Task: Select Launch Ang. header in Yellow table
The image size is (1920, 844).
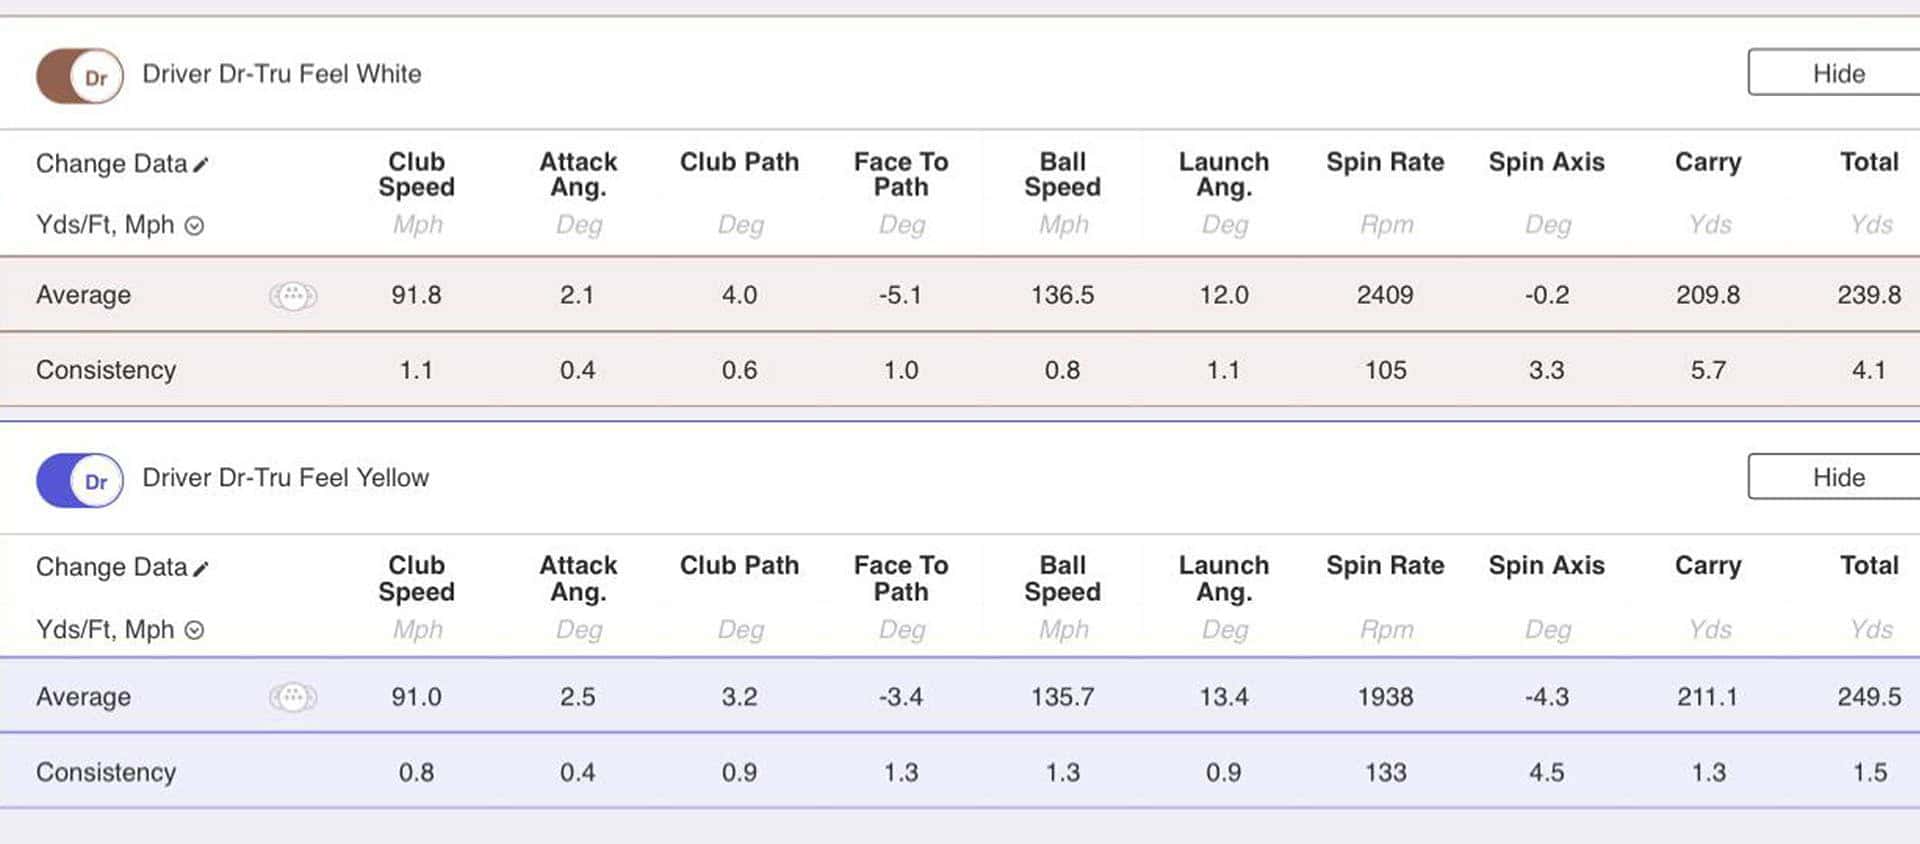Action: (1224, 579)
